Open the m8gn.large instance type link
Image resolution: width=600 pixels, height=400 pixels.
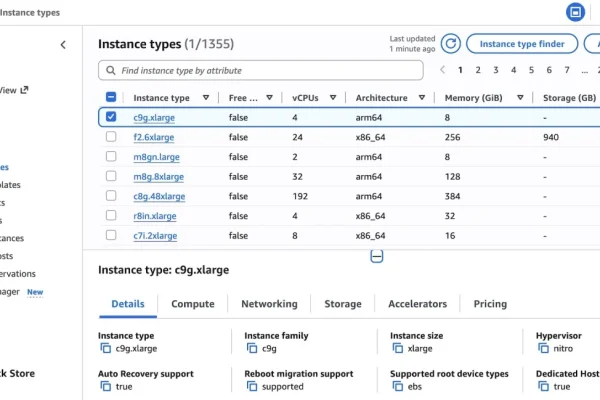tap(156, 157)
